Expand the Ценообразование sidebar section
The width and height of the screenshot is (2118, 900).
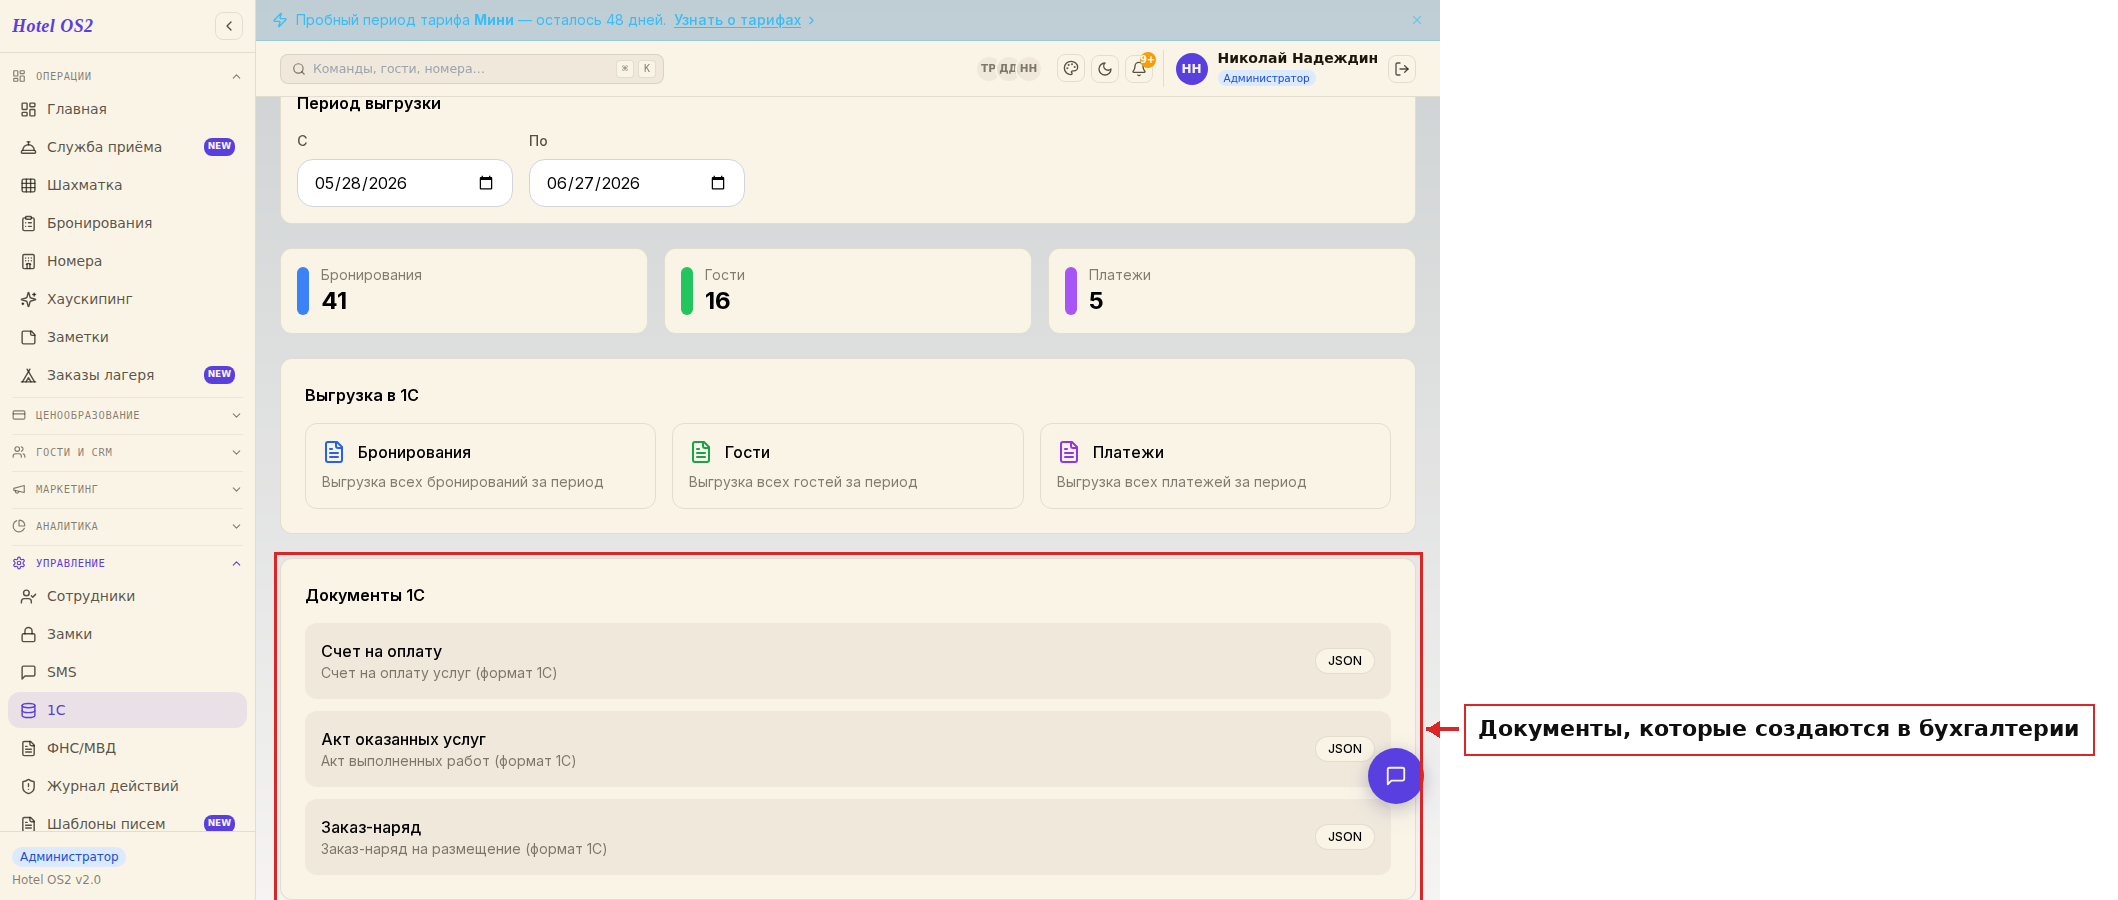pyautogui.click(x=127, y=415)
